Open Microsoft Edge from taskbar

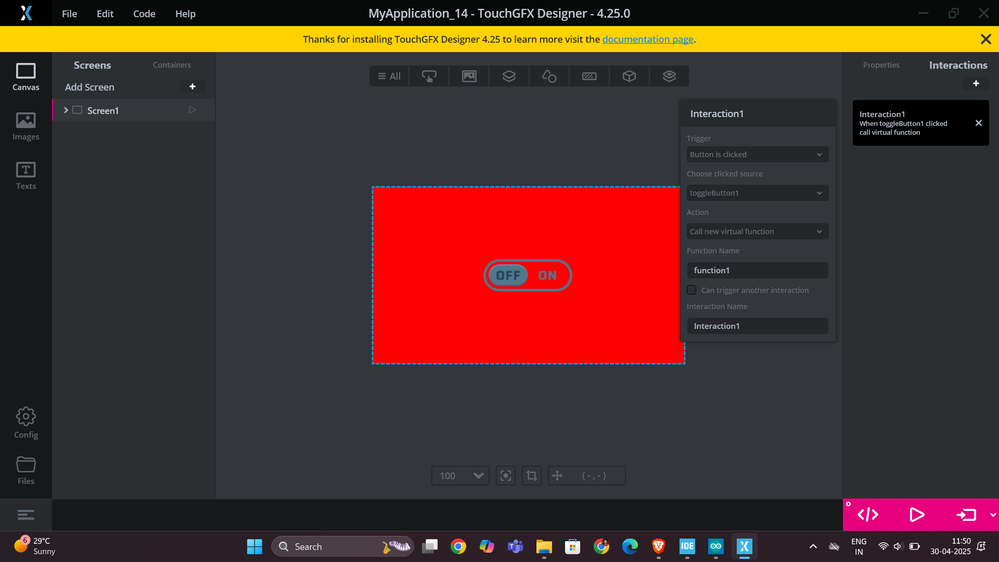tap(629, 546)
